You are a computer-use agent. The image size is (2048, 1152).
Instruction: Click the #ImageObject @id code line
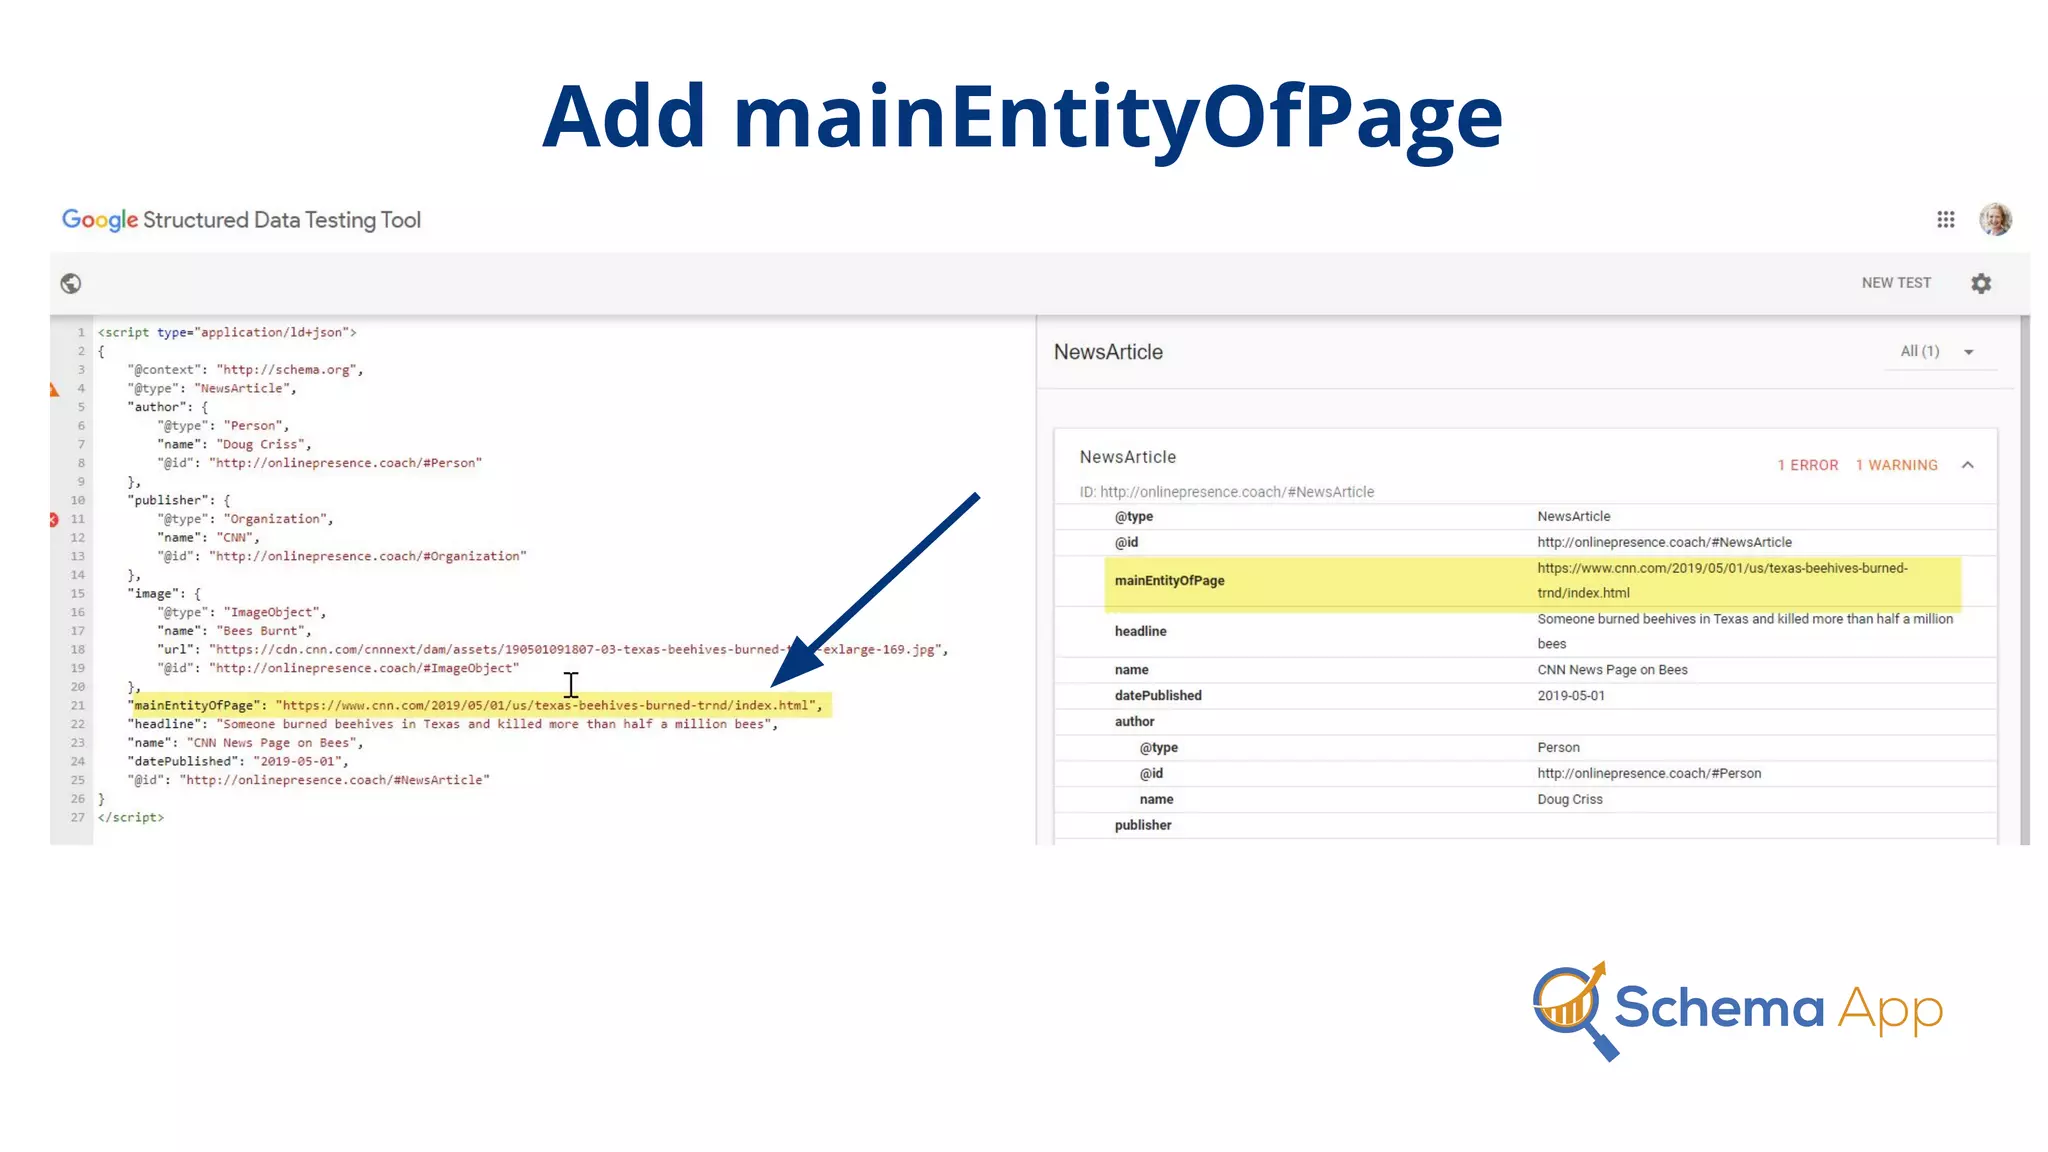pyautogui.click(x=338, y=669)
